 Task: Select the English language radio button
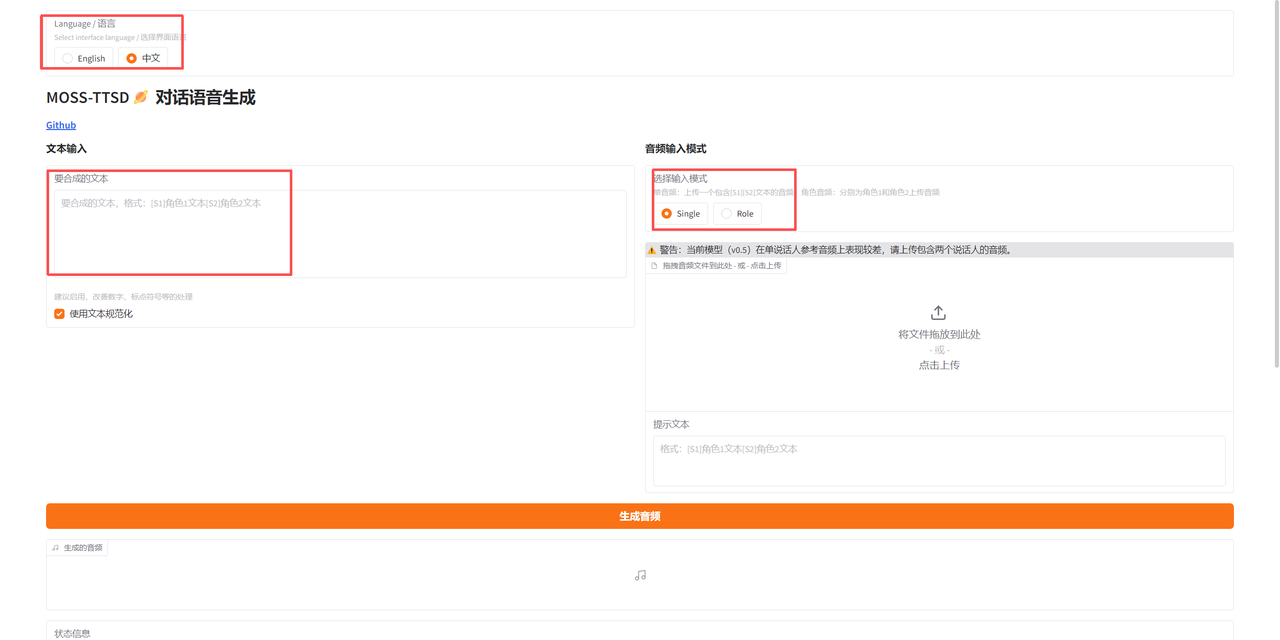click(x=67, y=58)
